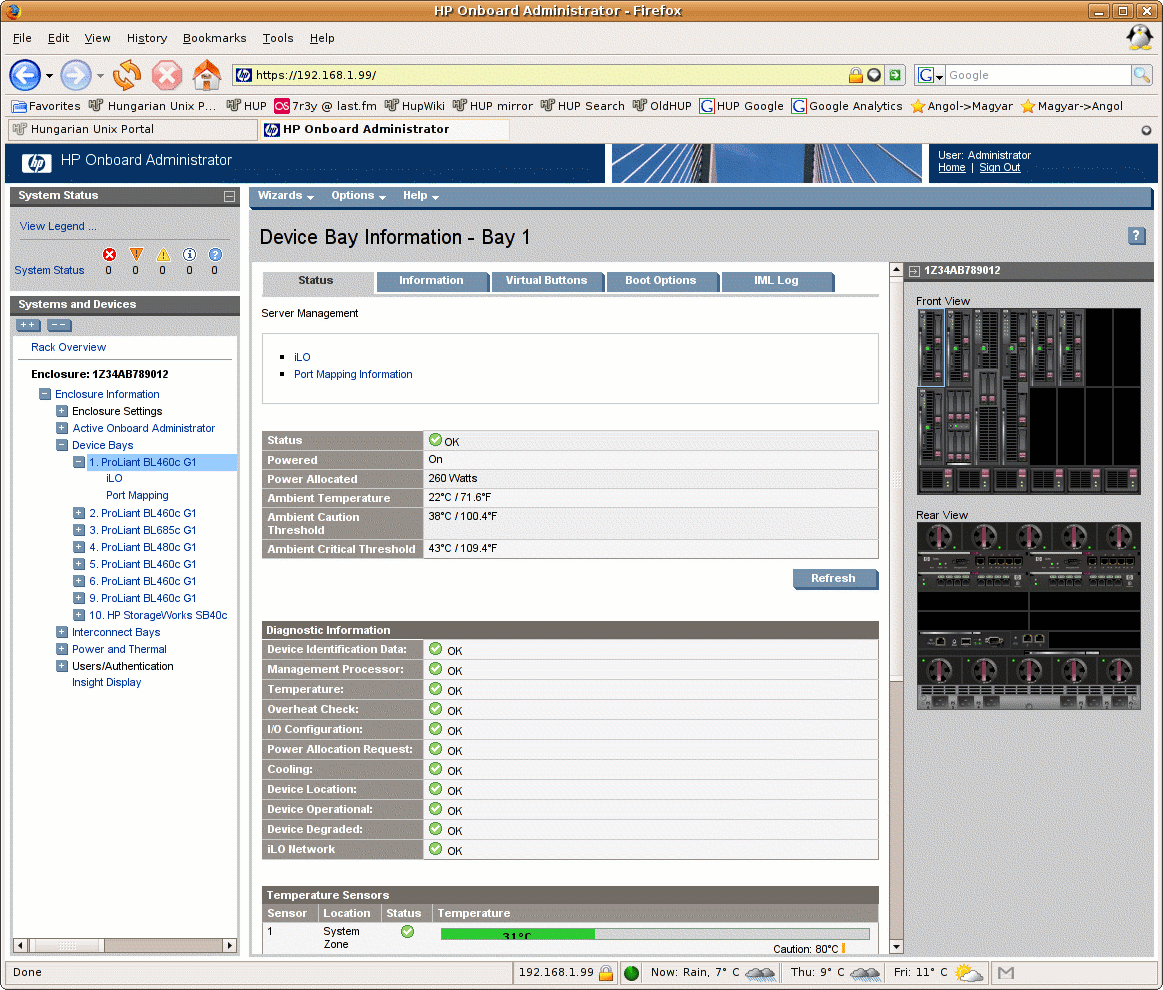Click the URL address field
The height and width of the screenshot is (990, 1163).
549,75
